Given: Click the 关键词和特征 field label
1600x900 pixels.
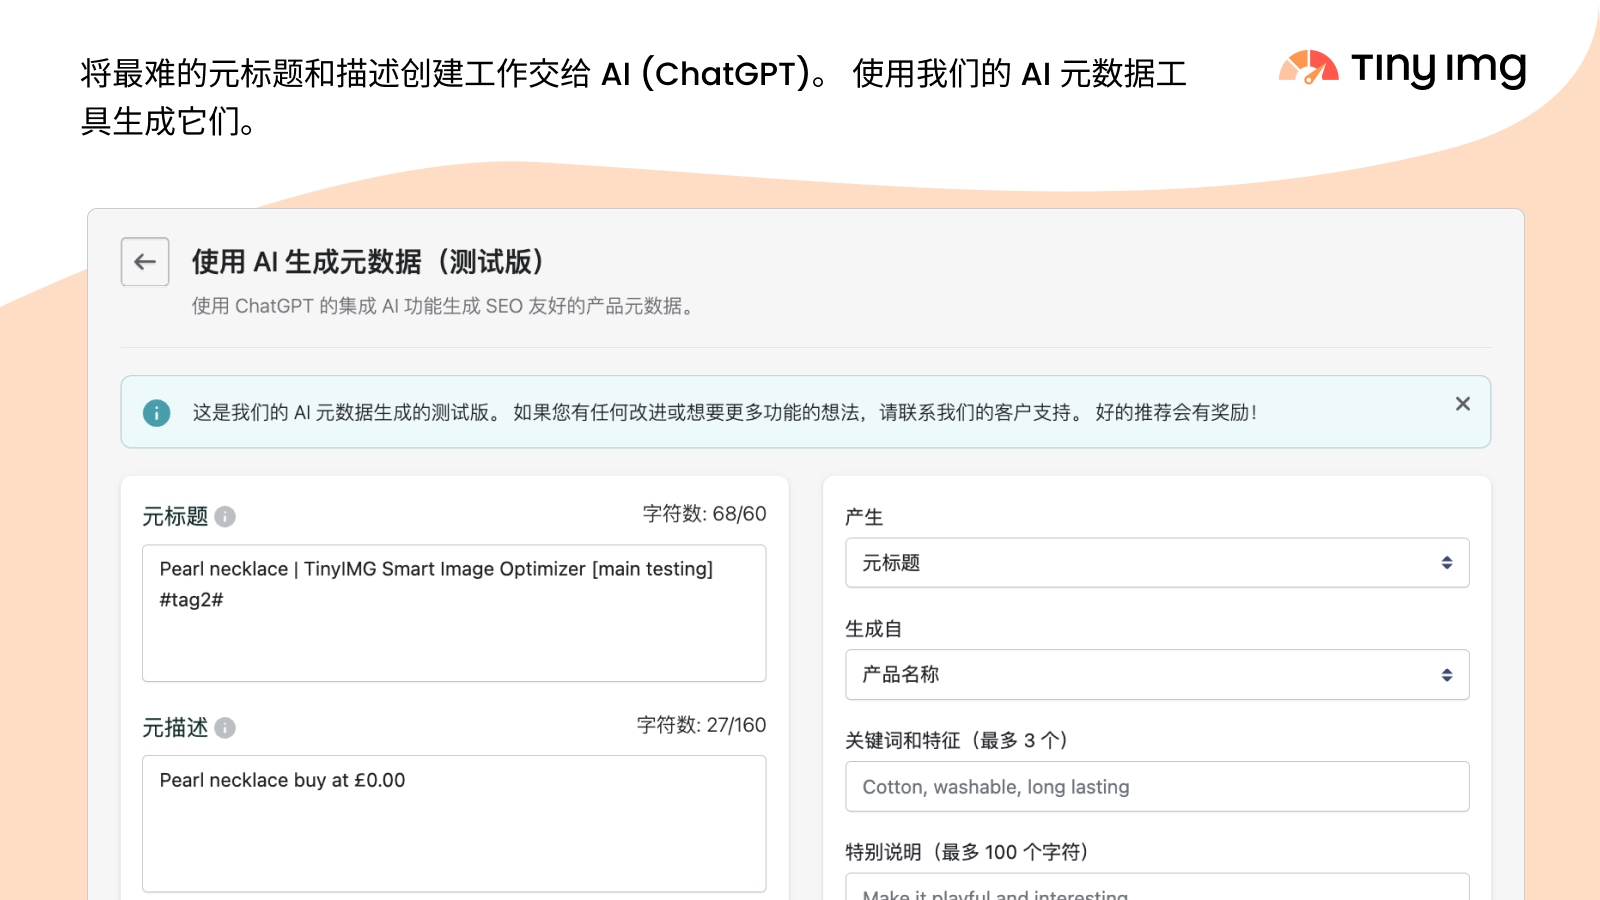Looking at the screenshot, I should click(956, 740).
